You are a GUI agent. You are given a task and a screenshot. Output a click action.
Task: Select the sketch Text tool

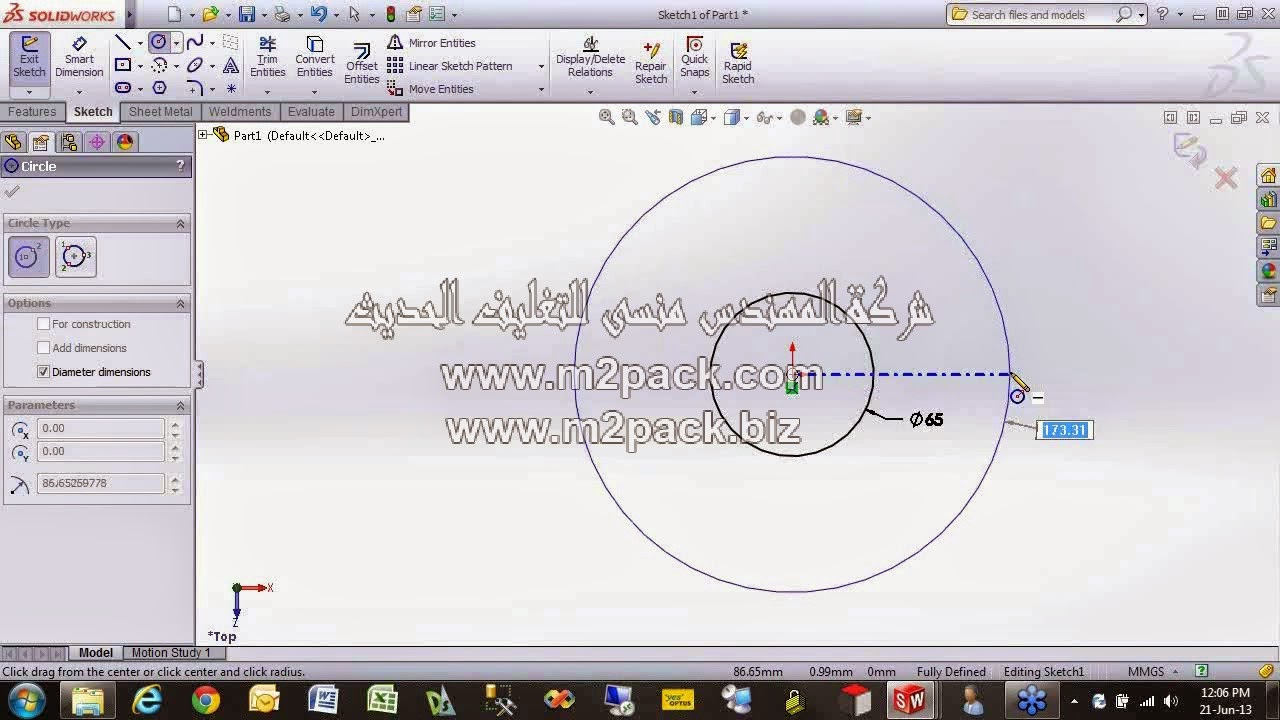click(x=231, y=65)
